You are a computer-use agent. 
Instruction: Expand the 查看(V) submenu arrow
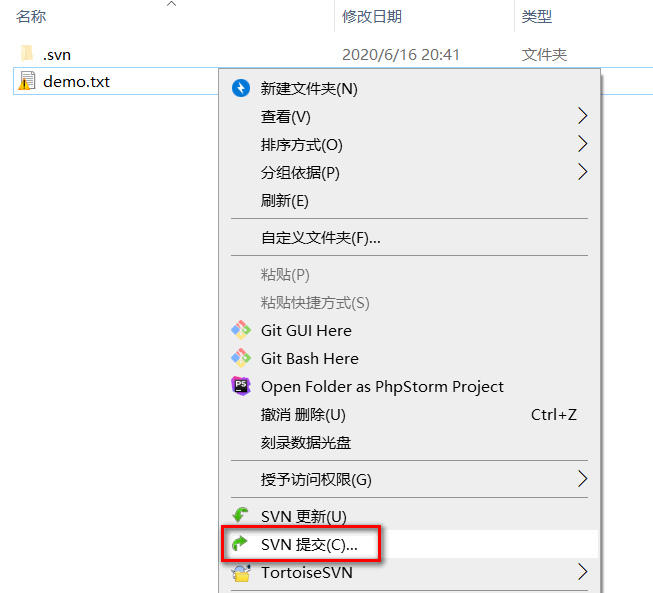(582, 116)
